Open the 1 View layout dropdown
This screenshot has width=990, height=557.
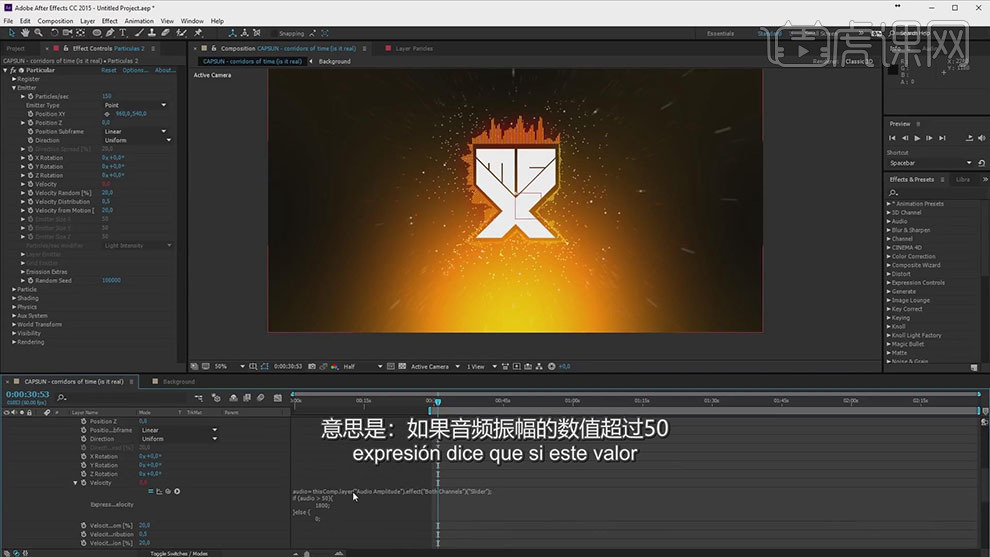pos(482,366)
